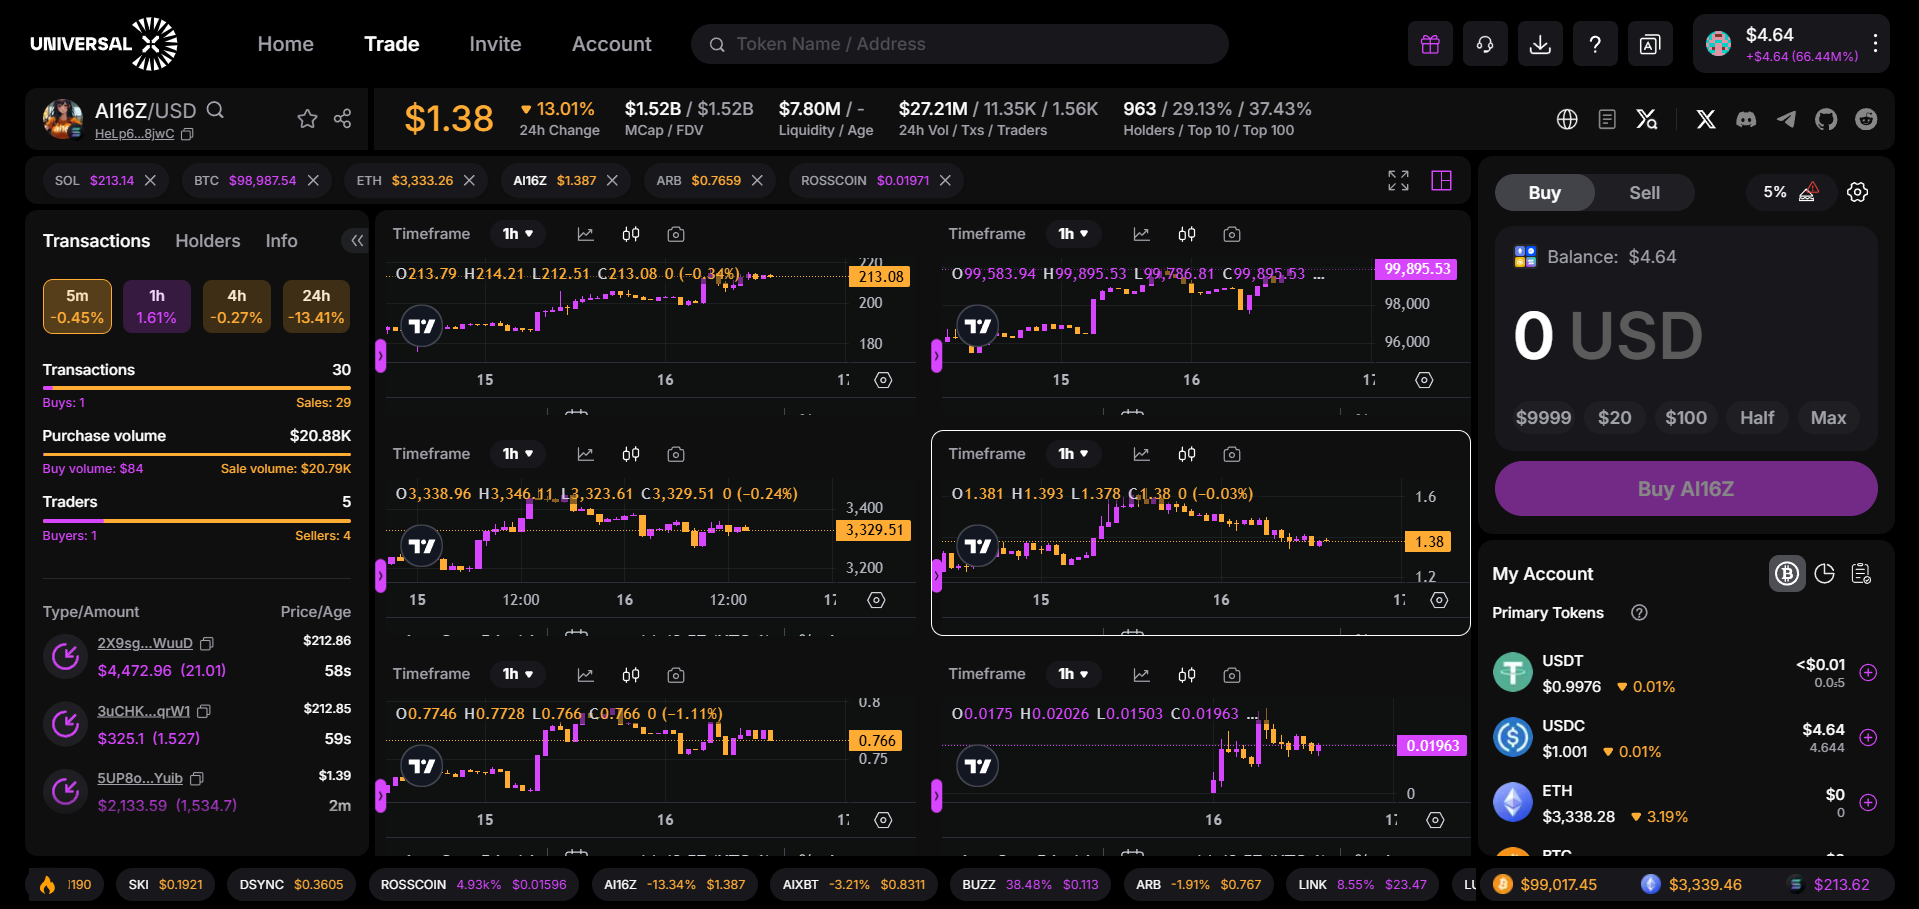Open the AI16Z chart timeframe dropdown
The height and width of the screenshot is (909, 1919).
(1074, 454)
